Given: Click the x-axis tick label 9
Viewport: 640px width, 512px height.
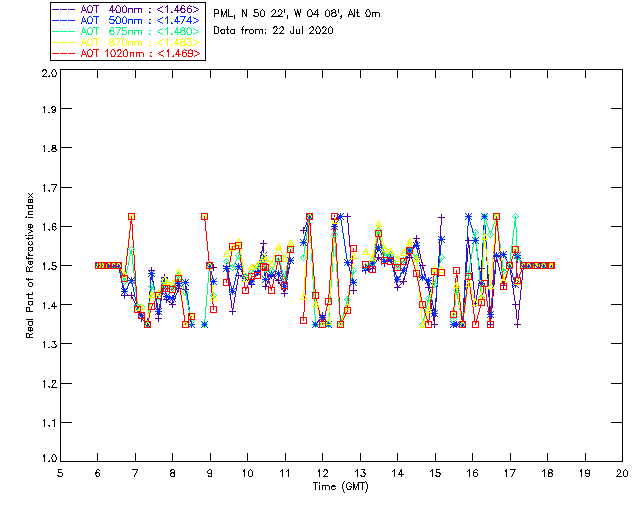Looking at the screenshot, I should click(x=210, y=473).
